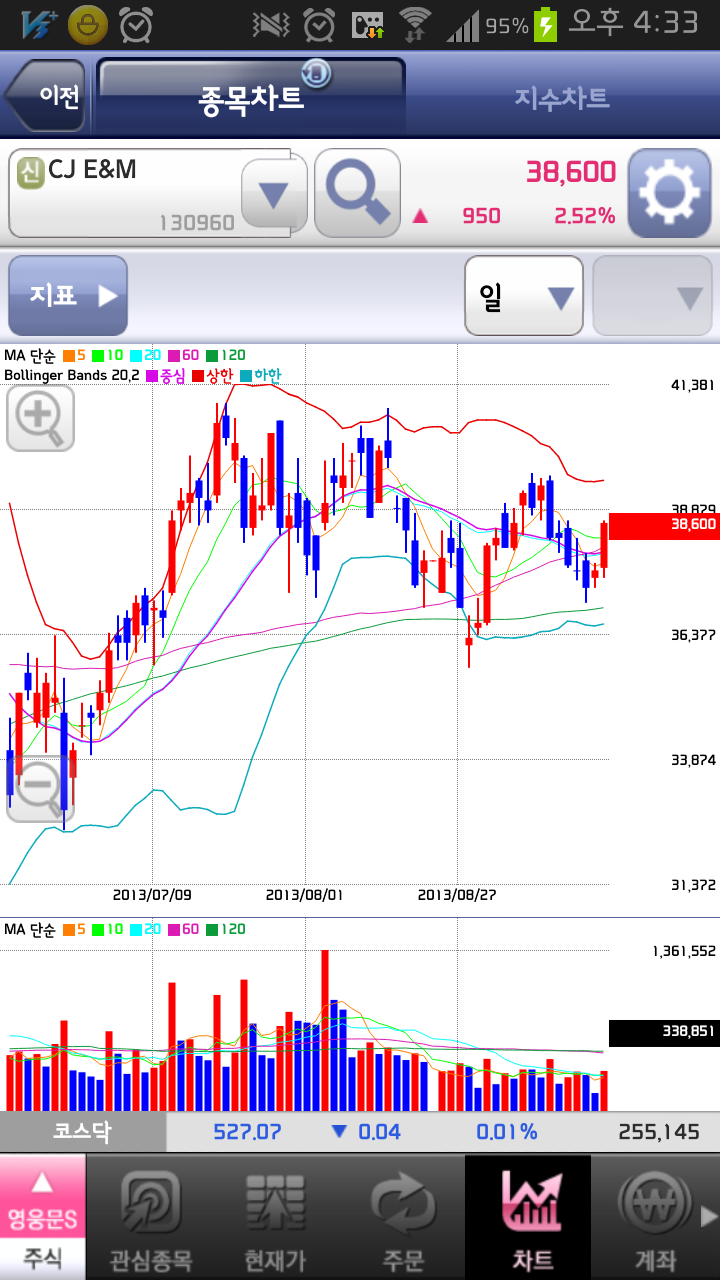Tap the Wi-Fi status icon
The height and width of the screenshot is (1280, 720).
pyautogui.click(x=414, y=24)
